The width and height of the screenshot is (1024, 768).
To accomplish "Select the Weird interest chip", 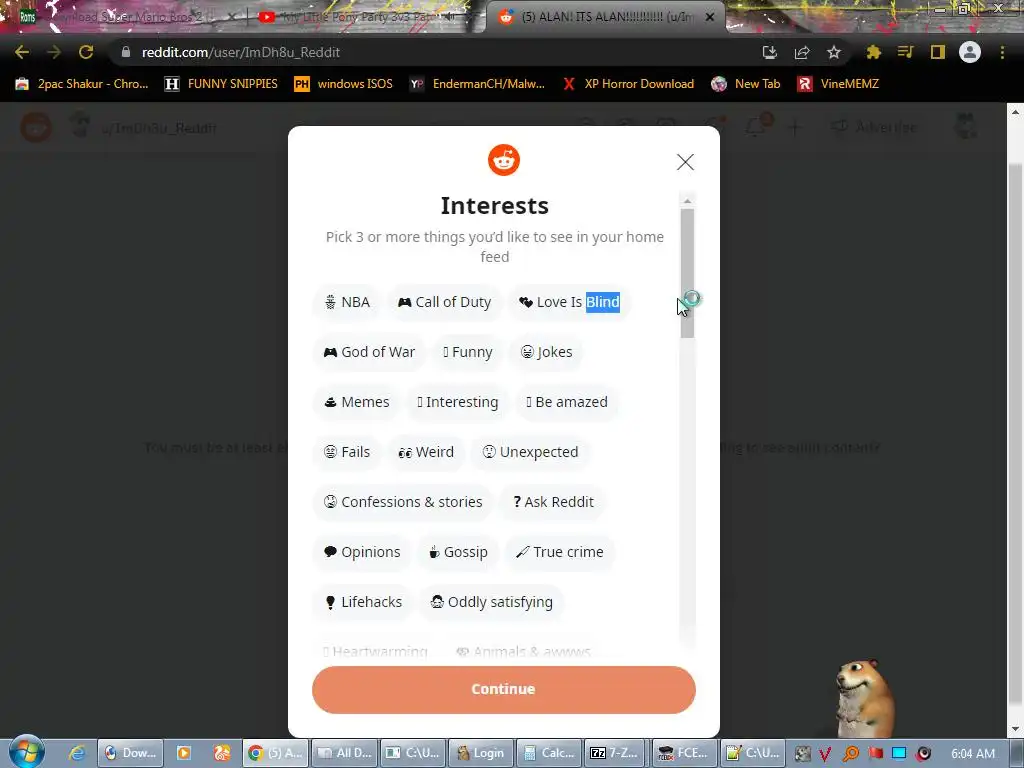I will coord(426,452).
